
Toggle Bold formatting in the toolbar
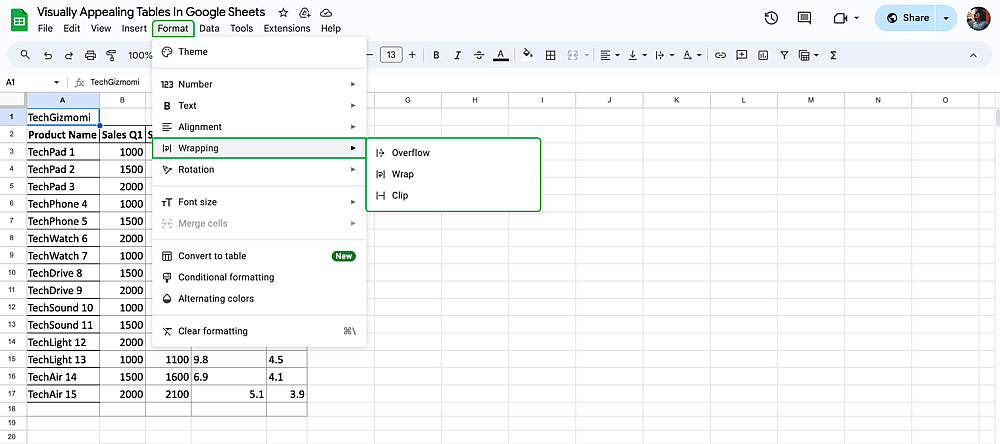pyautogui.click(x=436, y=56)
